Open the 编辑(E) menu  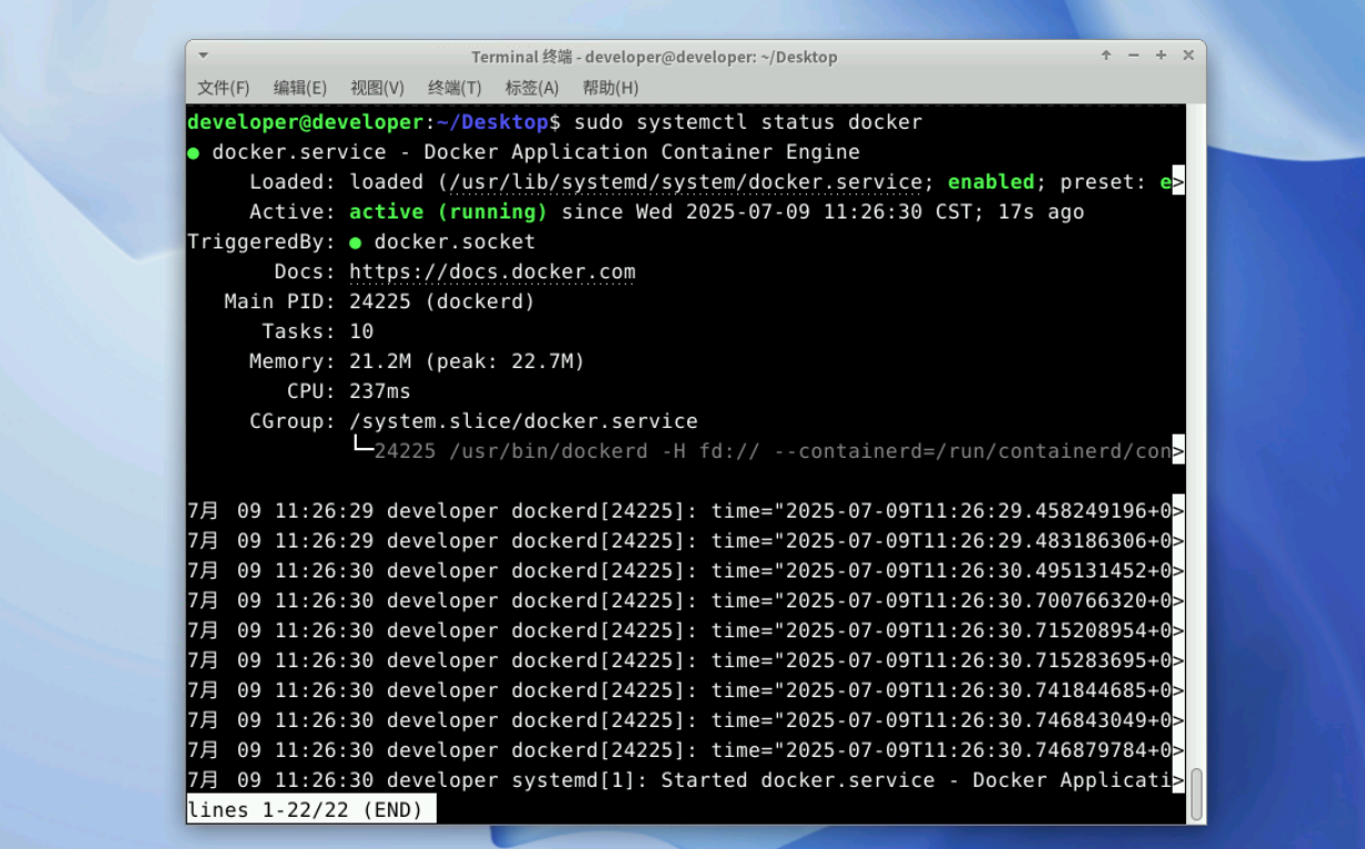click(x=300, y=88)
